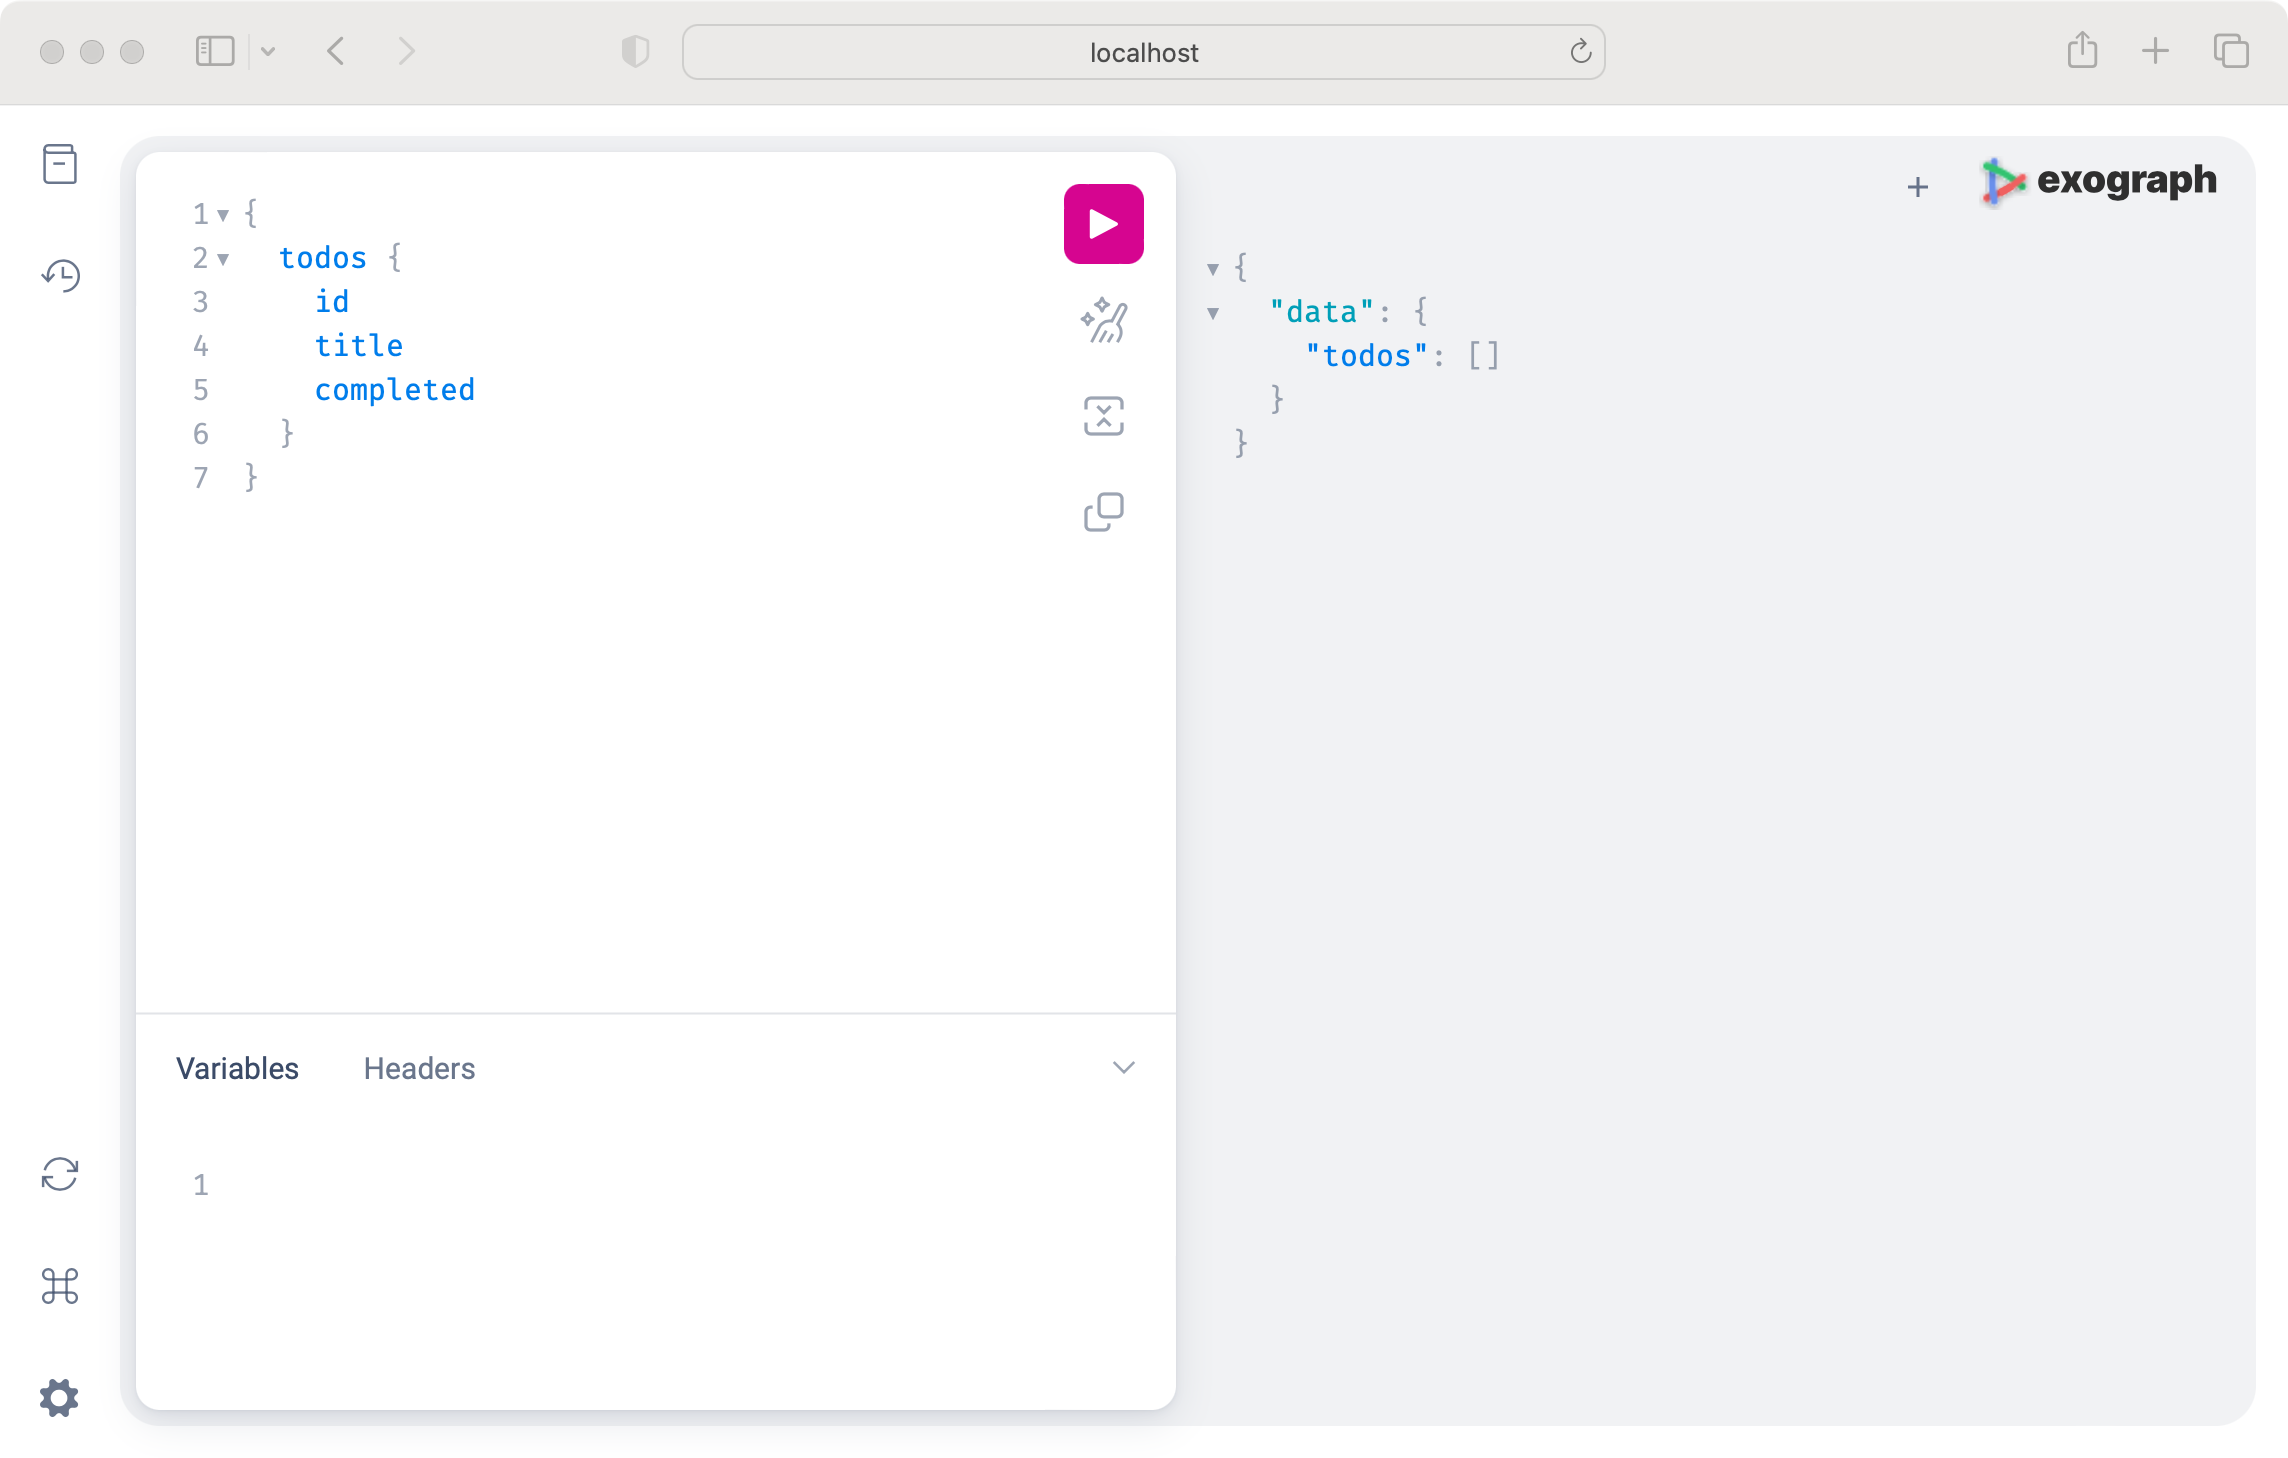The image size is (2288, 1458).
Task: Switch to the Headers tab
Action: 418,1068
